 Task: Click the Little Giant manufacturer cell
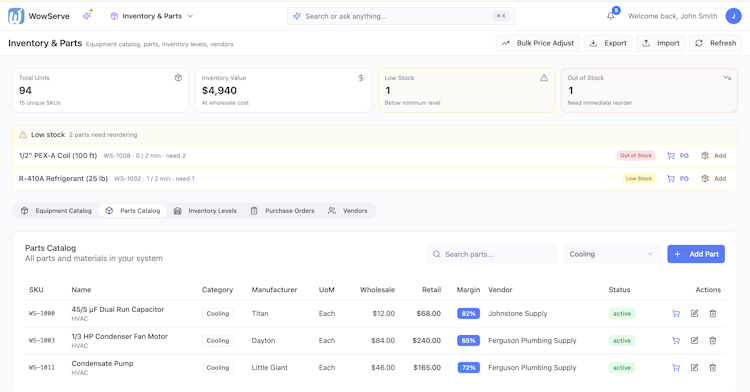click(269, 368)
